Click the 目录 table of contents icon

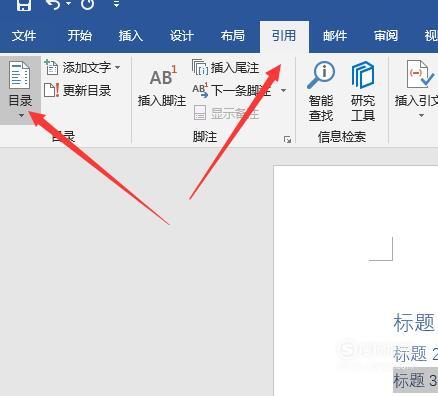pos(20,75)
